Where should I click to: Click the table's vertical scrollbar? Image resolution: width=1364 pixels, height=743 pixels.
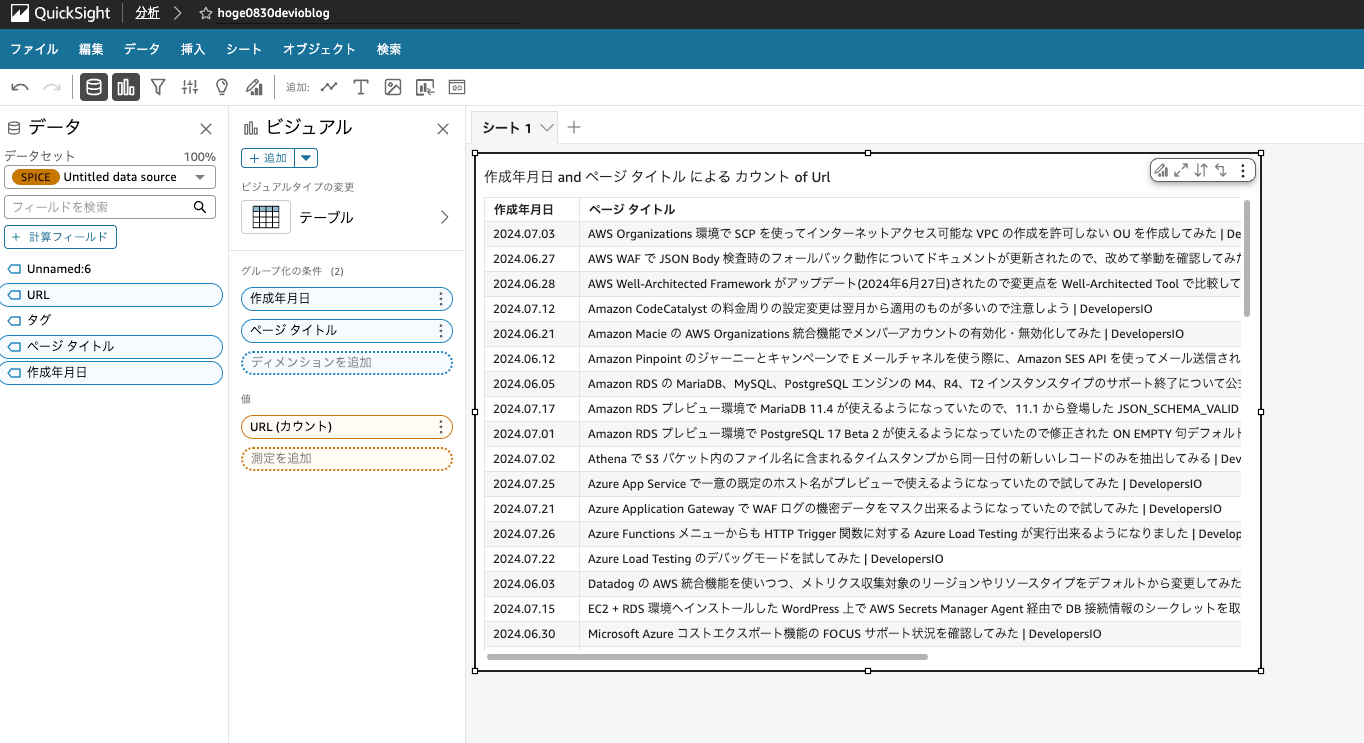pos(1246,258)
